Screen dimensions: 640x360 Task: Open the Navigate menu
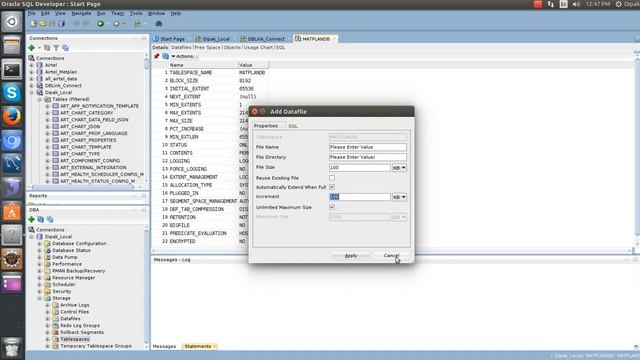tap(81, 13)
